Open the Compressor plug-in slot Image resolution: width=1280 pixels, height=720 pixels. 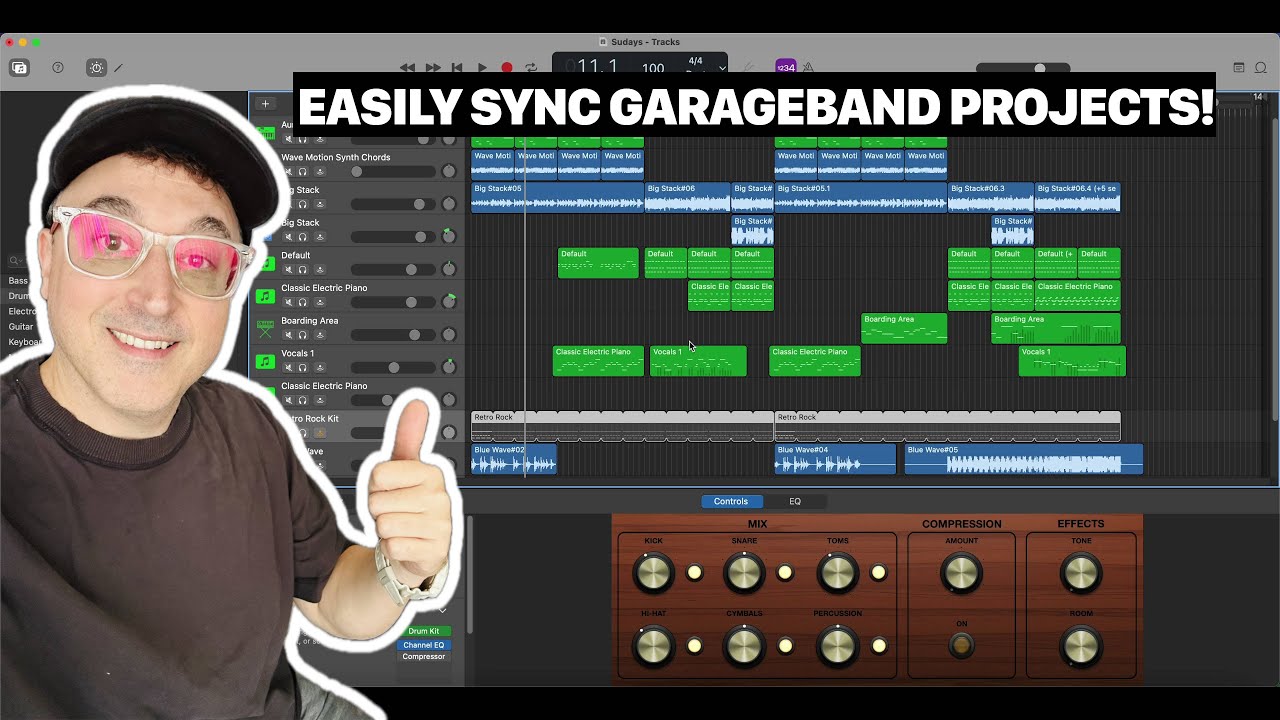(x=424, y=657)
